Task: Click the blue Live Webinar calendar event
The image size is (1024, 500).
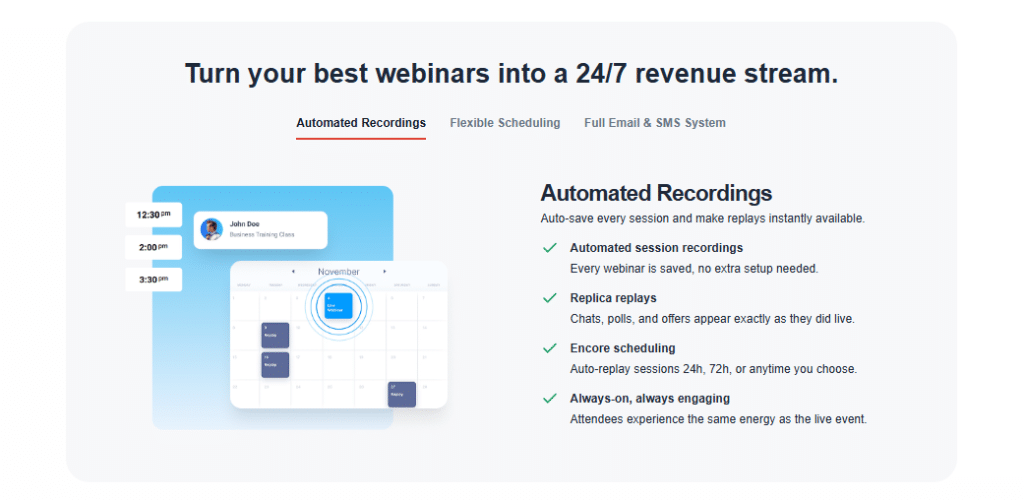Action: point(338,305)
